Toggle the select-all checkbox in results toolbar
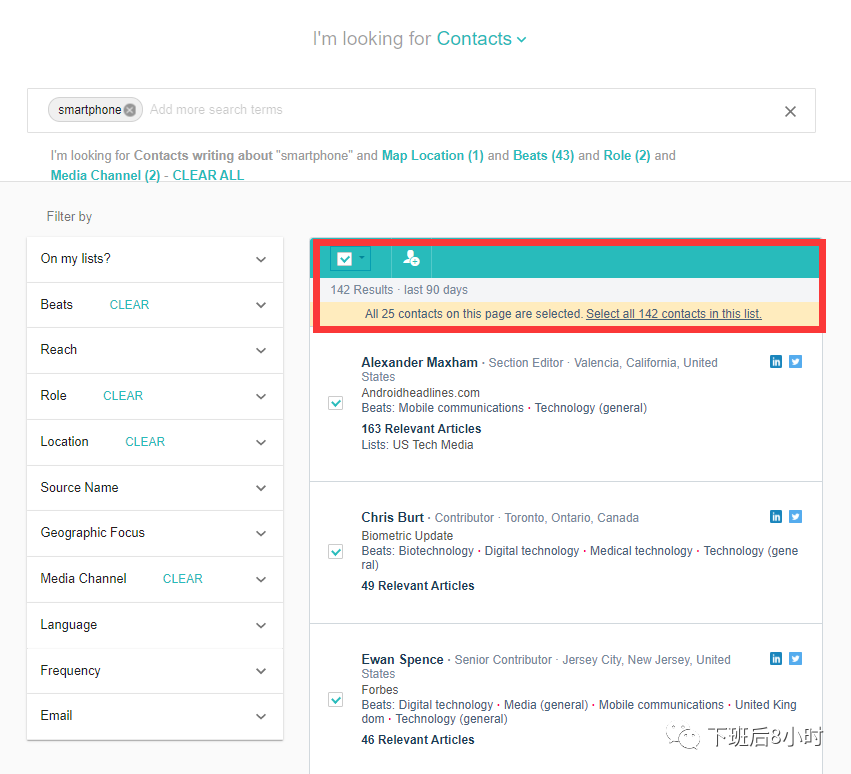The image size is (851, 774). [x=345, y=259]
